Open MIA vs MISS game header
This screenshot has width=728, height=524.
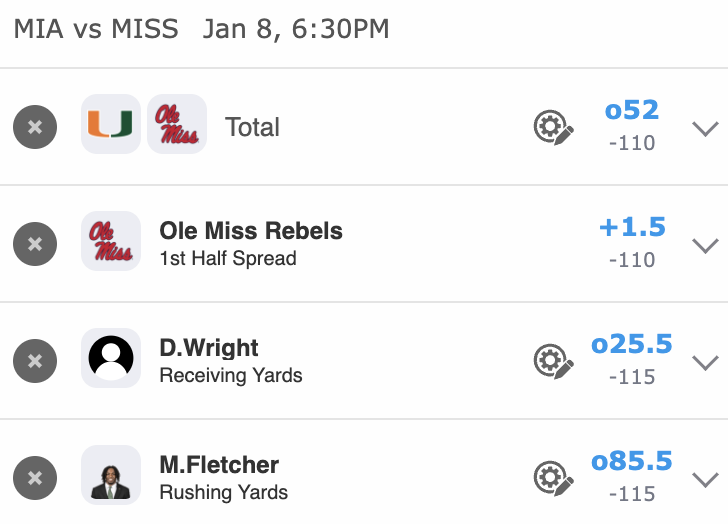200,28
